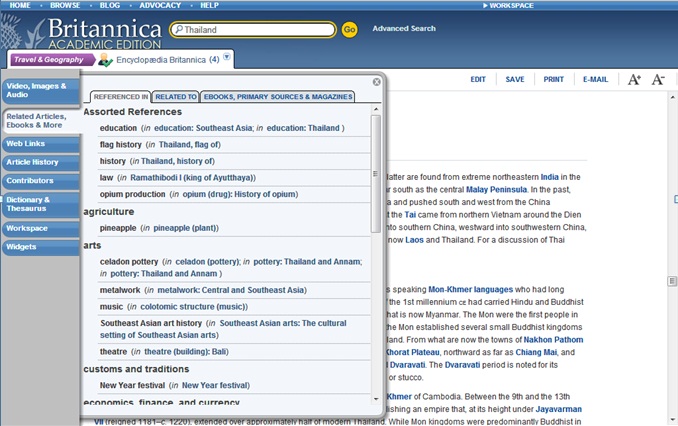This screenshot has width=678, height=426.
Task: Click the magnifier icon in search box
Action: pos(178,29)
